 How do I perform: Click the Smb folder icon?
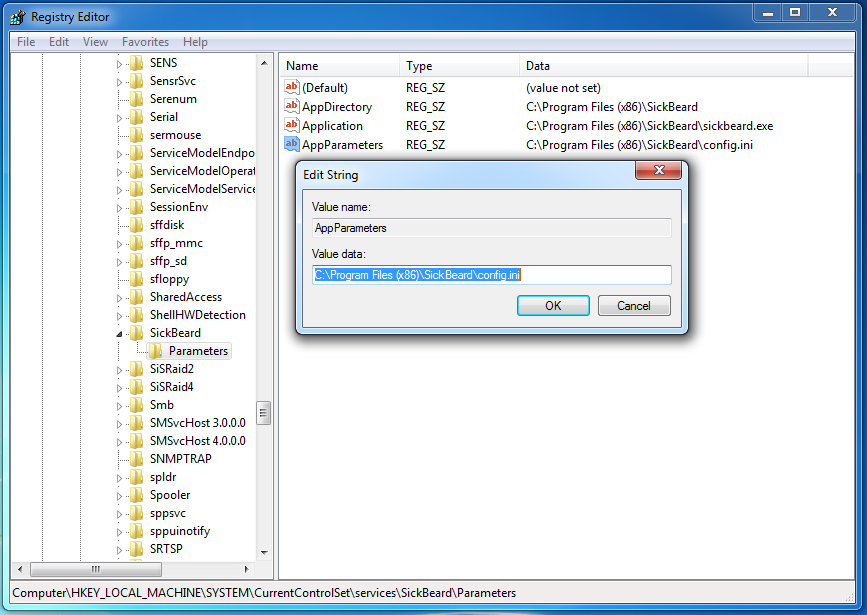click(137, 405)
